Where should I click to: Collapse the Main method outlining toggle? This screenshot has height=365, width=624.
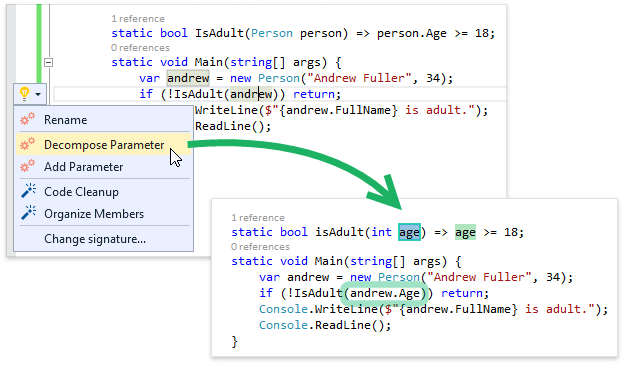(48, 62)
